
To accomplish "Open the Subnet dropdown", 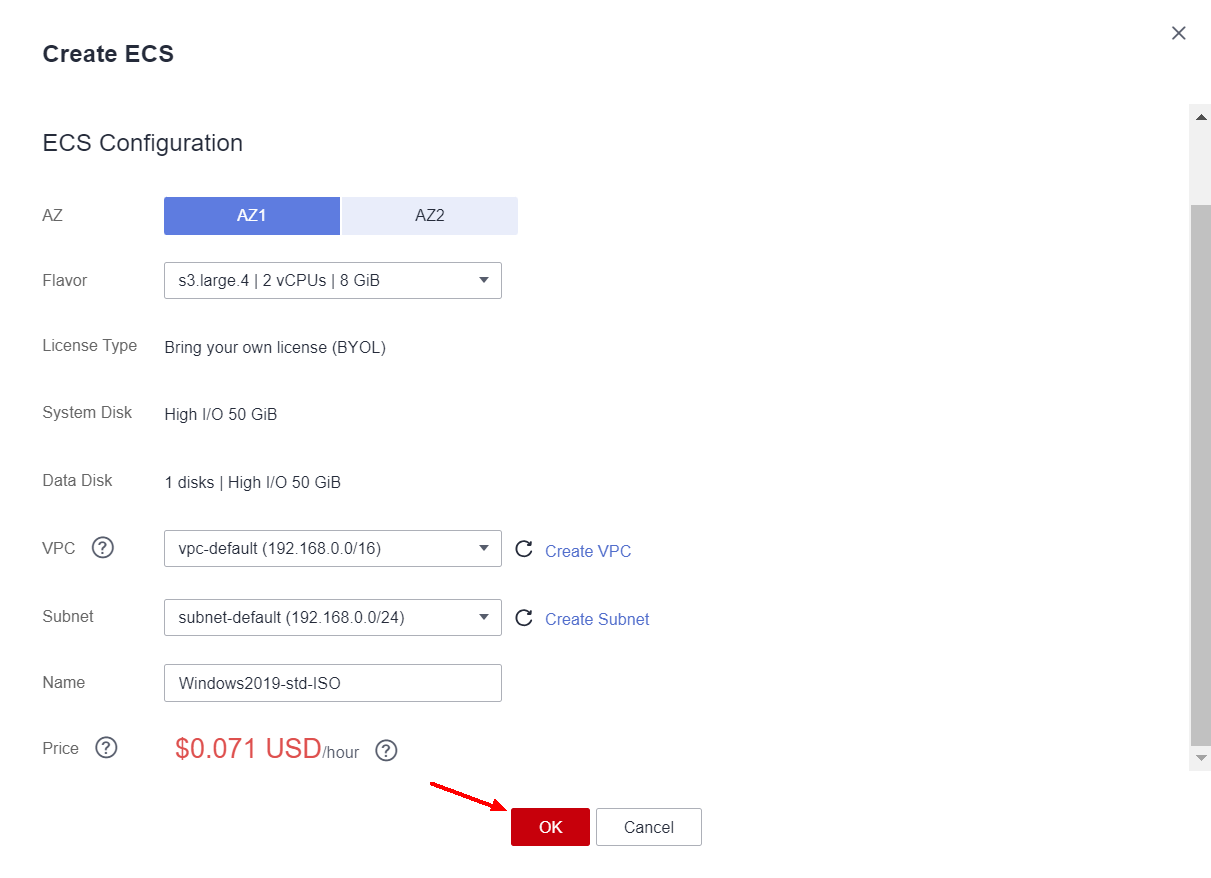I will click(333, 618).
